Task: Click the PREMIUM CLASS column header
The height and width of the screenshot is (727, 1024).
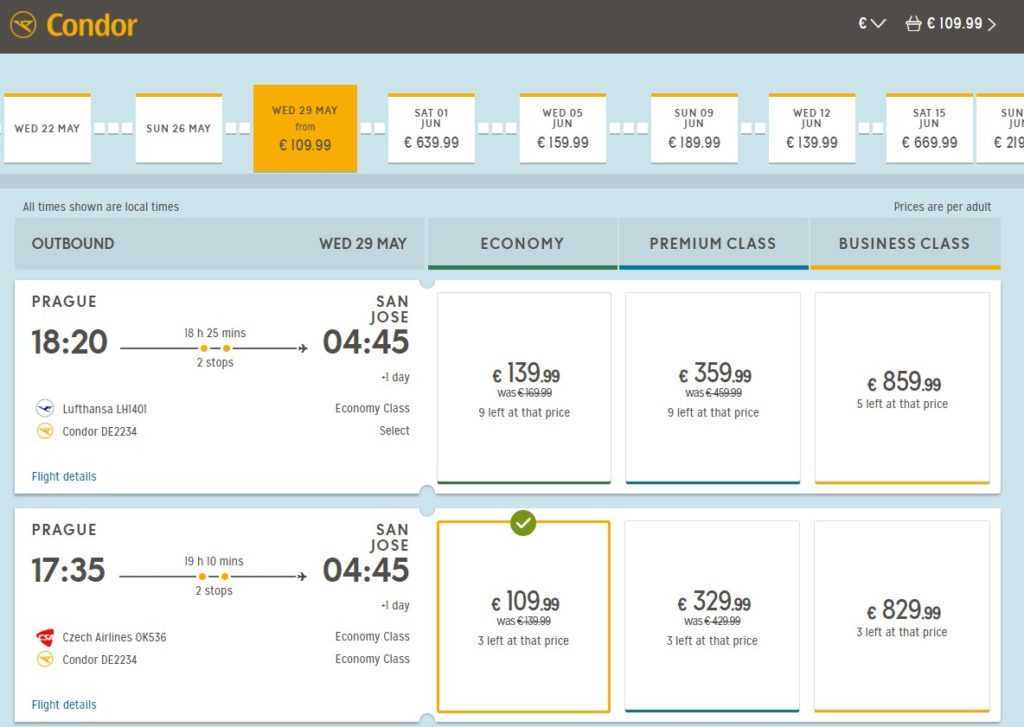Action: pyautogui.click(x=713, y=244)
